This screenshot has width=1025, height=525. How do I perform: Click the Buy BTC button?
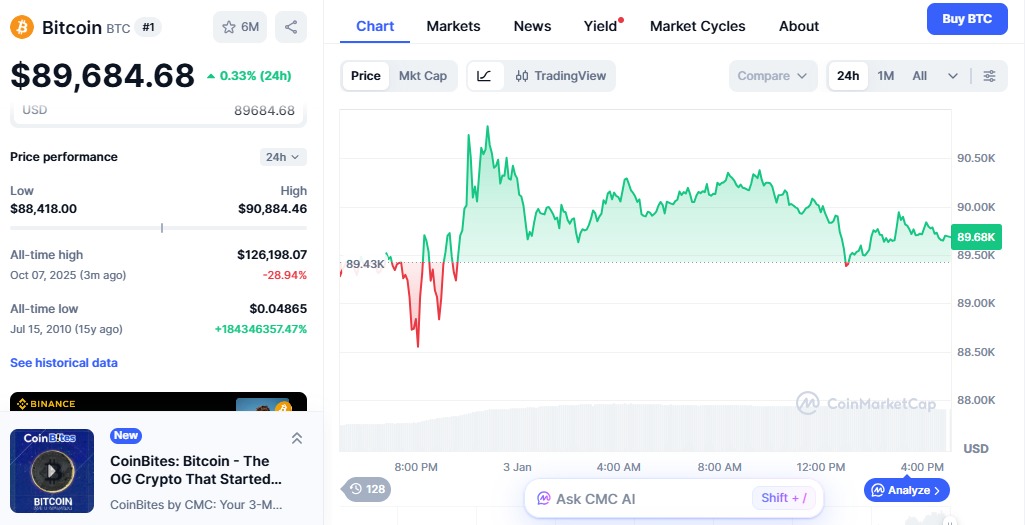click(x=966, y=18)
